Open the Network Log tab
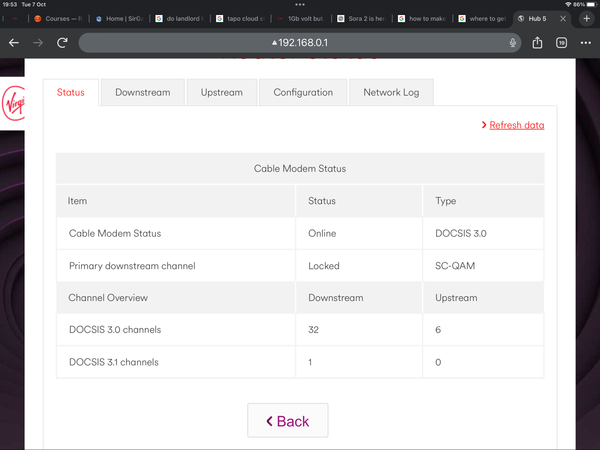 pos(391,92)
